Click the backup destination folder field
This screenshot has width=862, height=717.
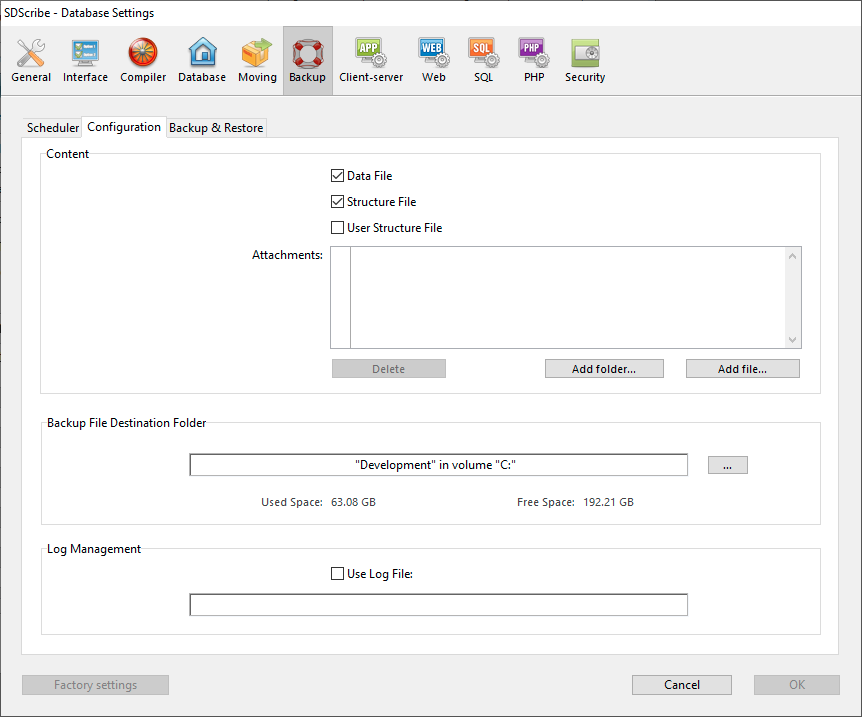[x=439, y=465]
